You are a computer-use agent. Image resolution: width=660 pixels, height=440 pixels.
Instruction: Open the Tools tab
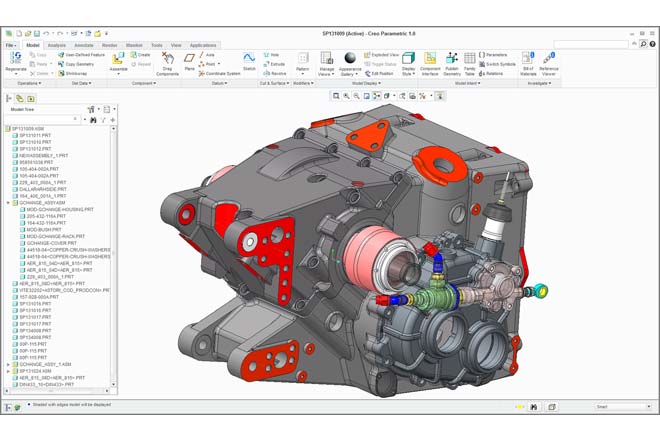(157, 45)
